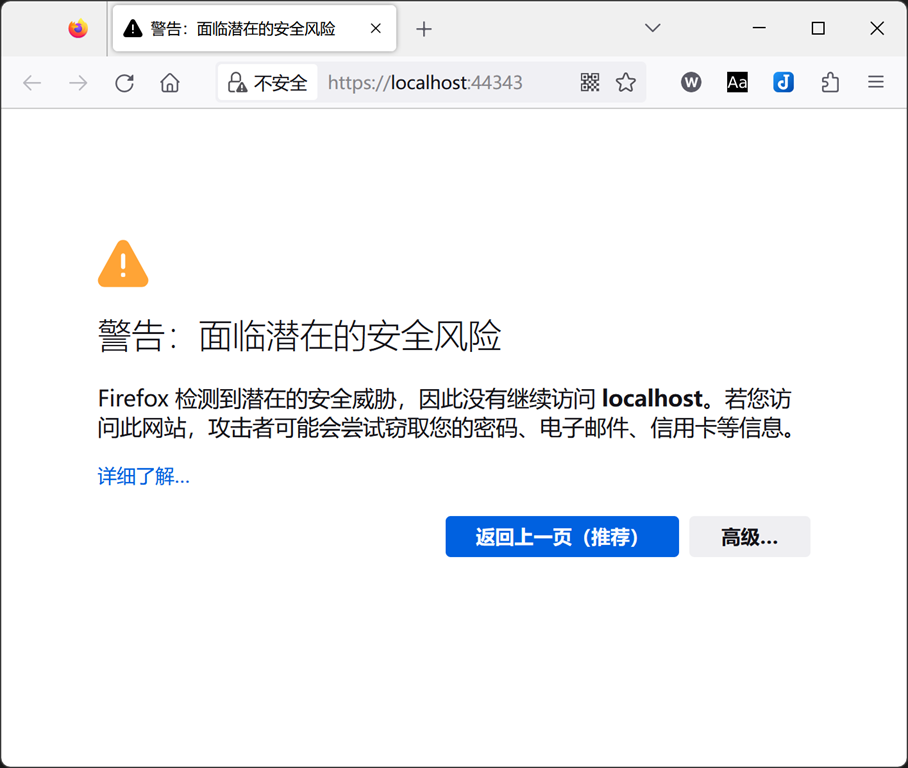
Task: Click the 警告：面临潜在的安全风险 heading
Action: [299, 335]
